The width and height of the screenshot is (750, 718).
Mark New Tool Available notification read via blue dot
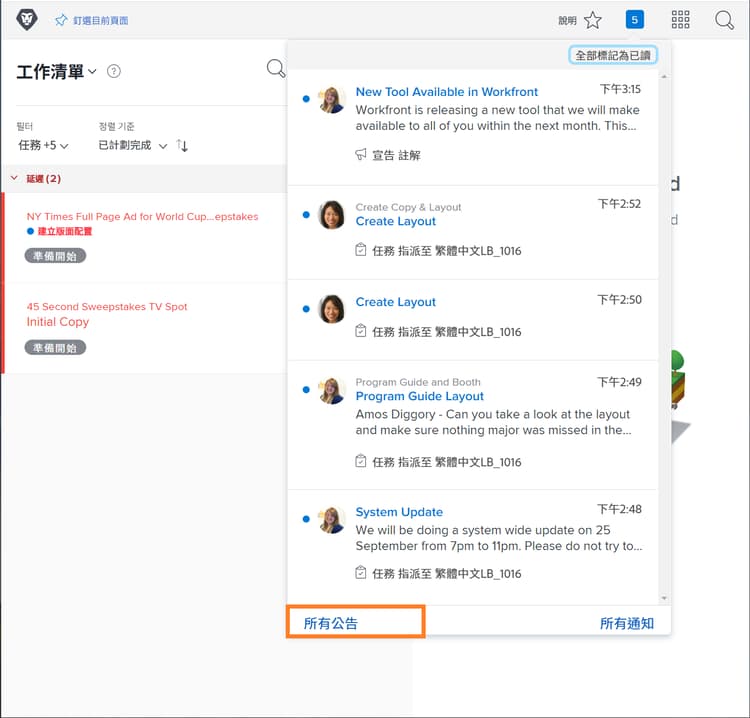[306, 99]
